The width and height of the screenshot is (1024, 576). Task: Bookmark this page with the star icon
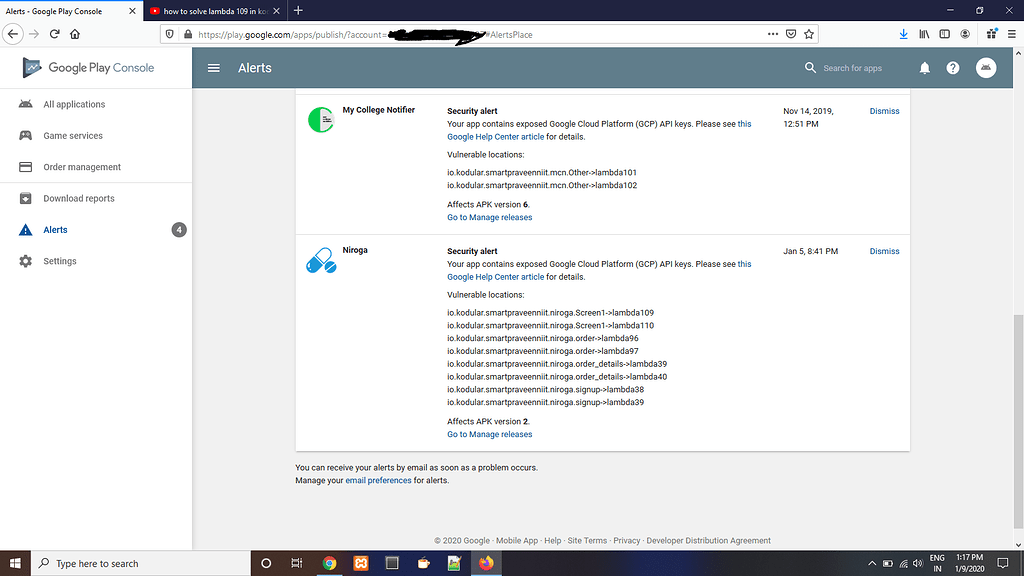click(x=808, y=34)
